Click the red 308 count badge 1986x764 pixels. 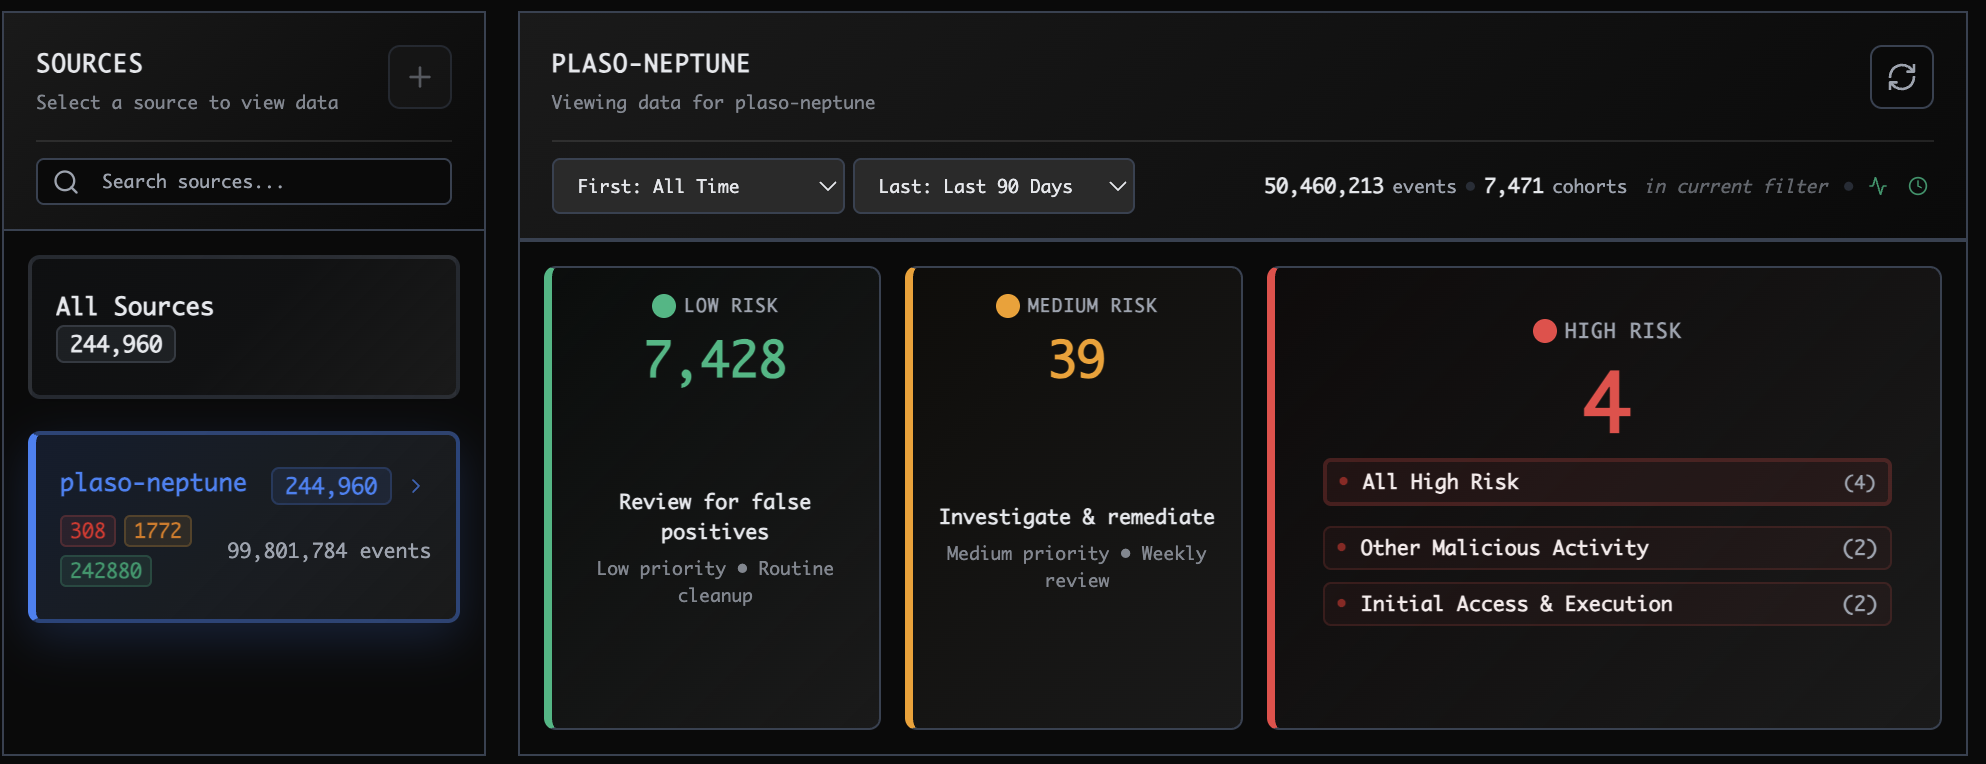coord(88,531)
